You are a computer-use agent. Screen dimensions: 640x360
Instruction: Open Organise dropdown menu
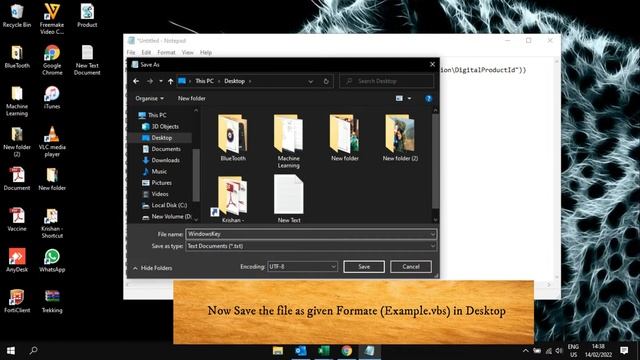(149, 98)
